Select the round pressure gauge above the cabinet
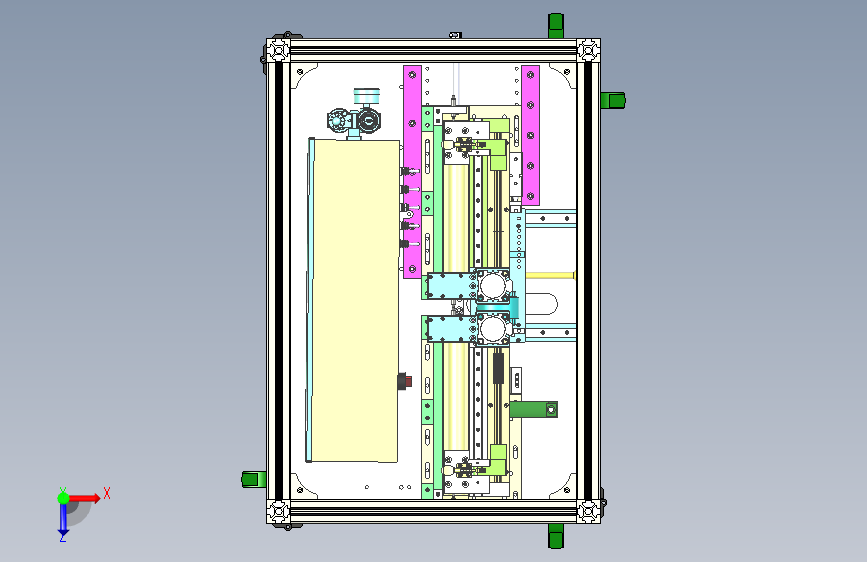Screen dimensions: 867x562 pyautogui.click(x=367, y=96)
